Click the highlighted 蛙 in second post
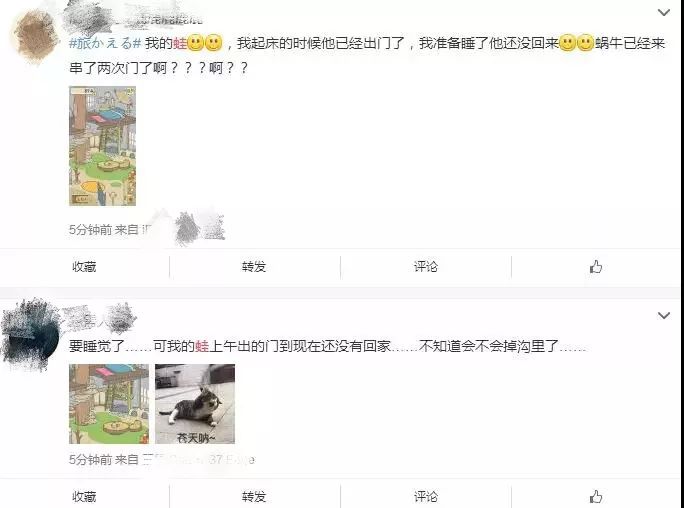 202,346
